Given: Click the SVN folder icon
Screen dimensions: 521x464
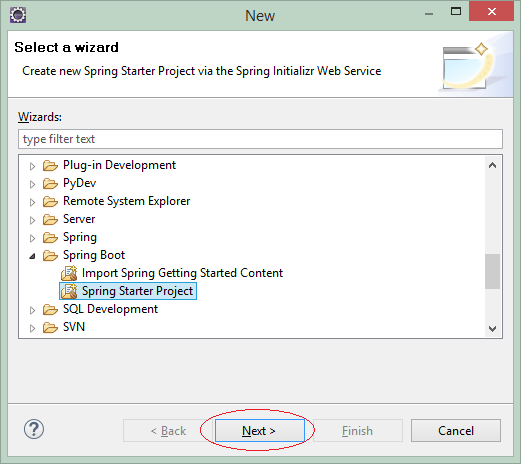Looking at the screenshot, I should (50, 327).
